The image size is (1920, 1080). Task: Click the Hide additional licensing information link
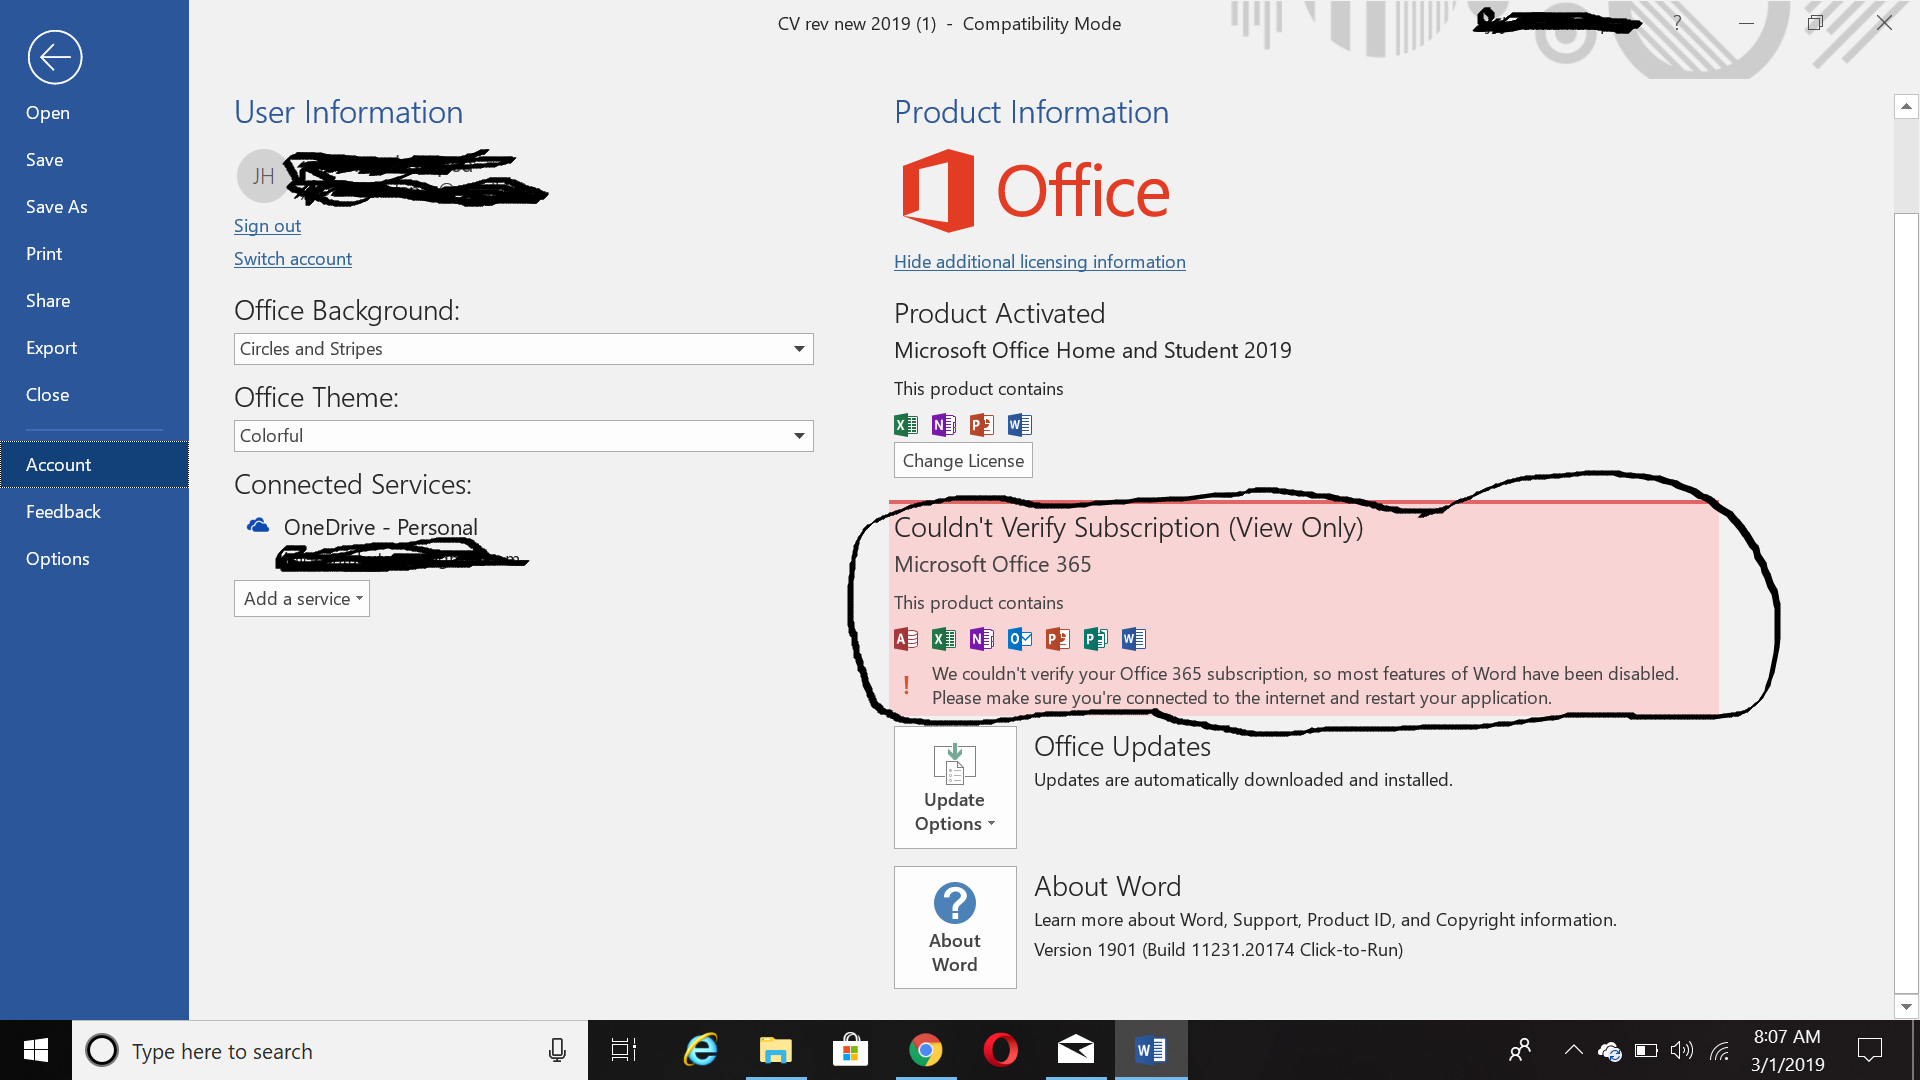click(1039, 261)
